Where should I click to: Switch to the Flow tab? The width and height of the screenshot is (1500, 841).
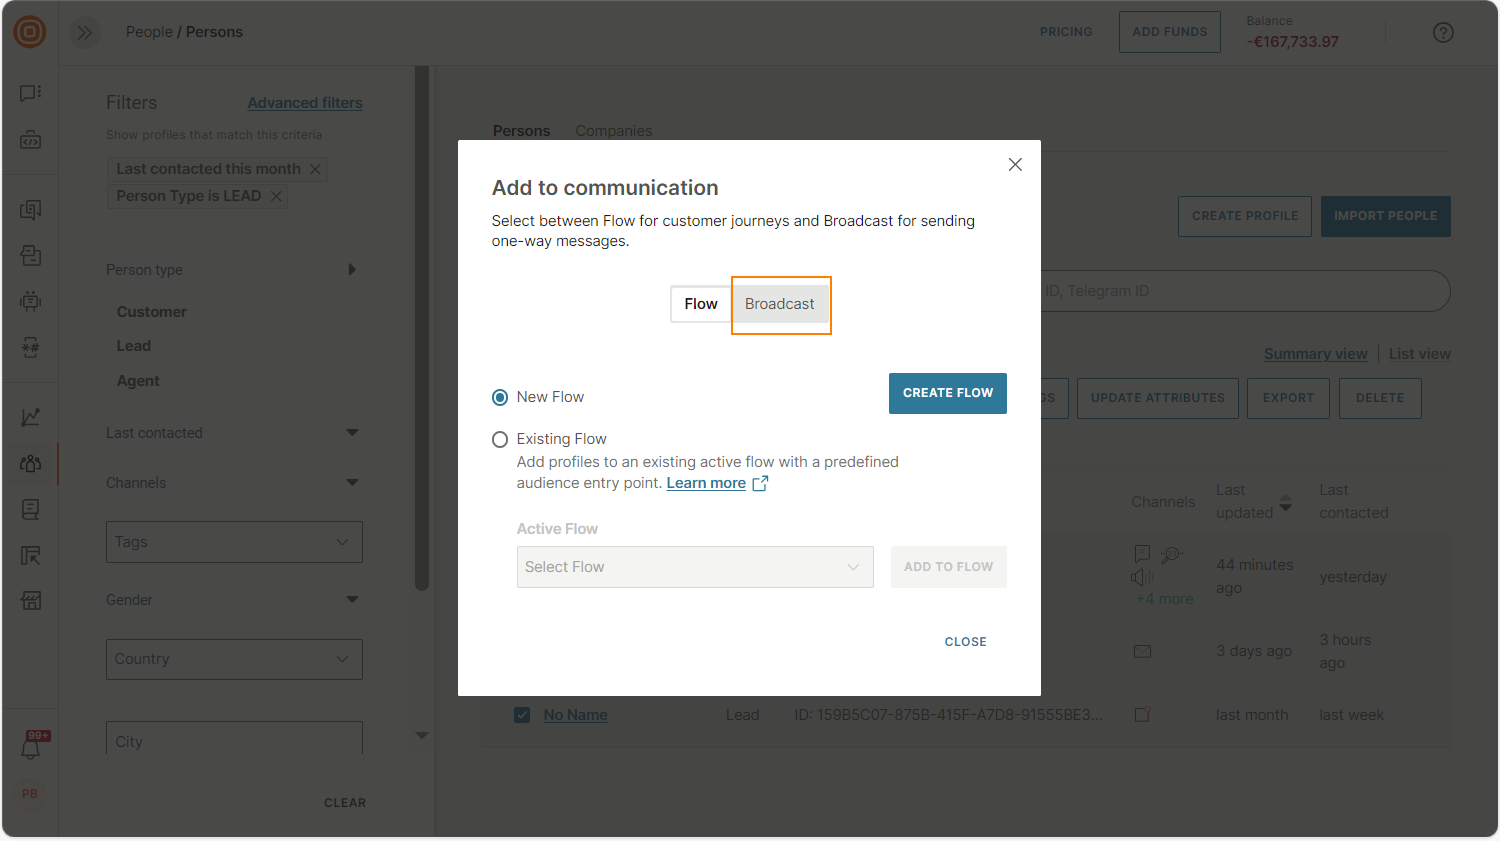[x=701, y=304]
